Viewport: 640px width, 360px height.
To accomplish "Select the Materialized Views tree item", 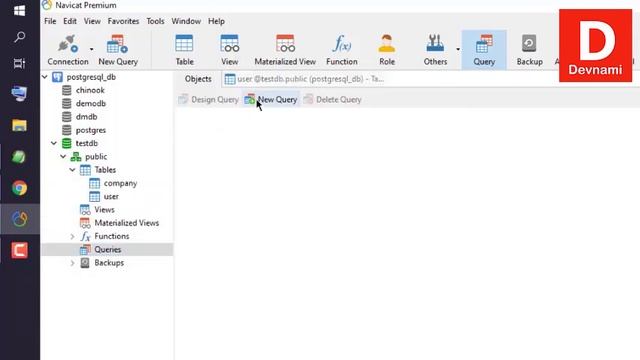I will coord(127,223).
